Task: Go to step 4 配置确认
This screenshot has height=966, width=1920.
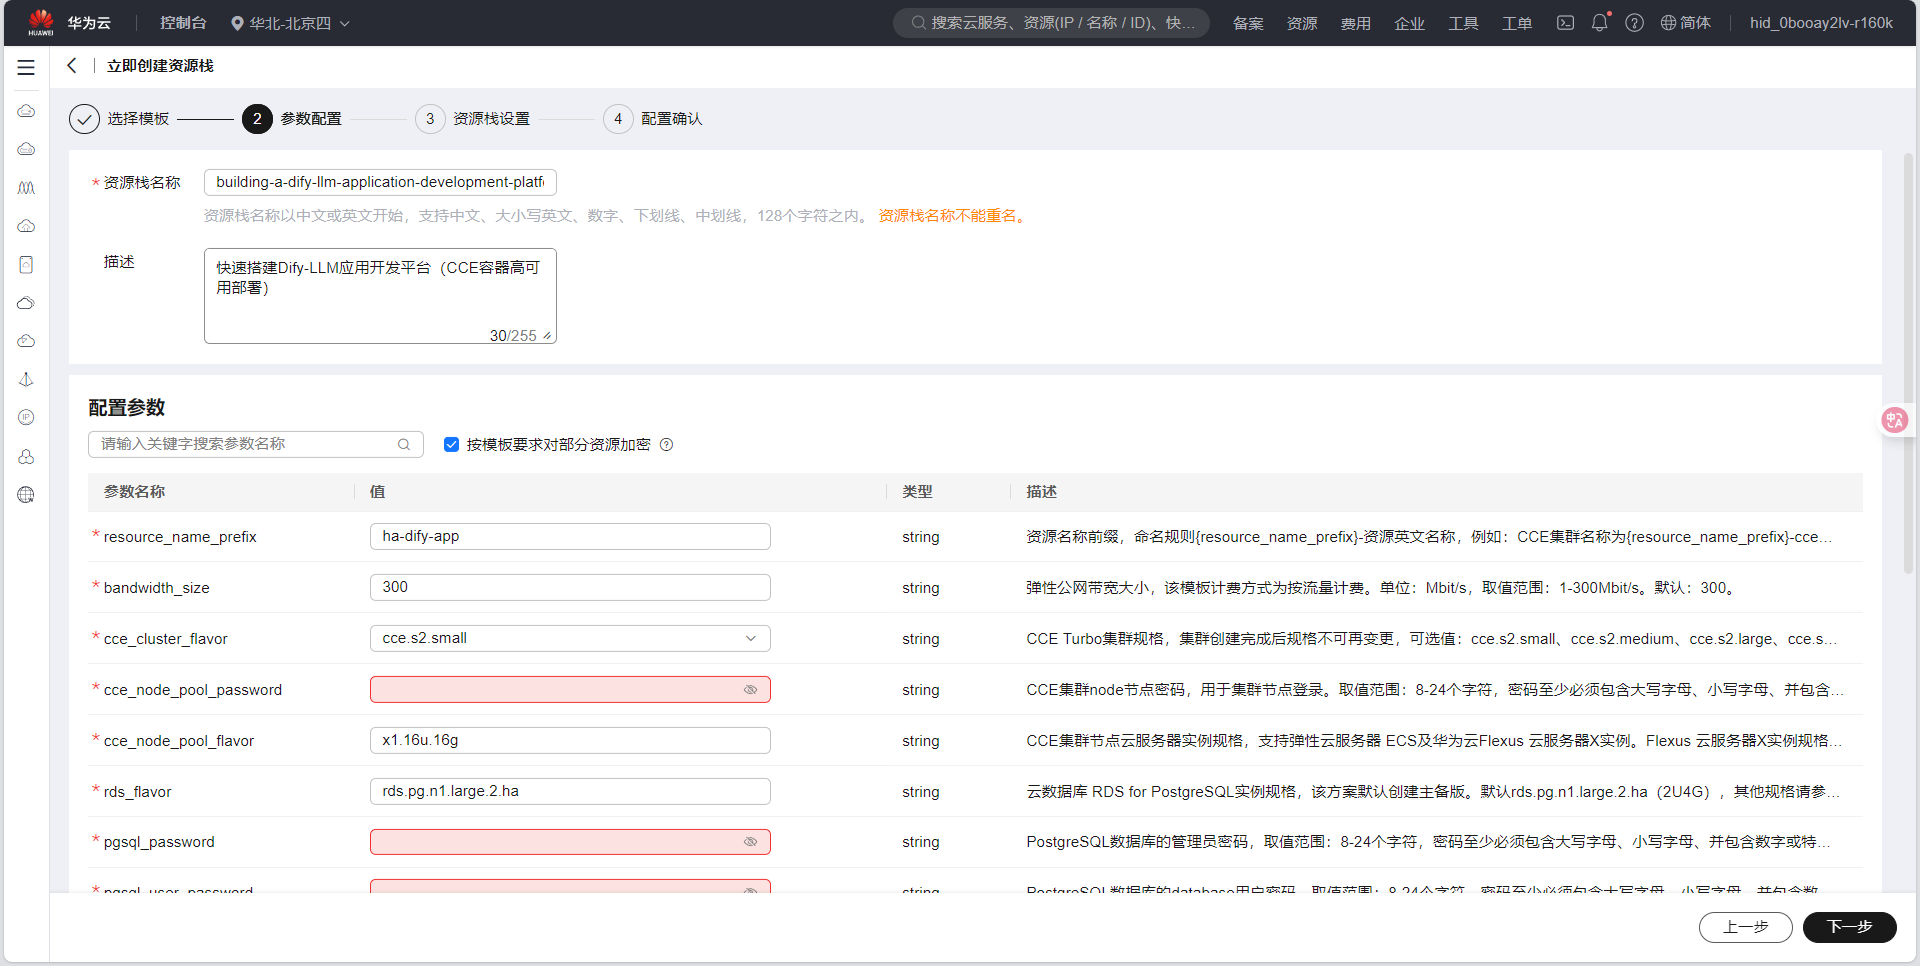Action: click(653, 118)
